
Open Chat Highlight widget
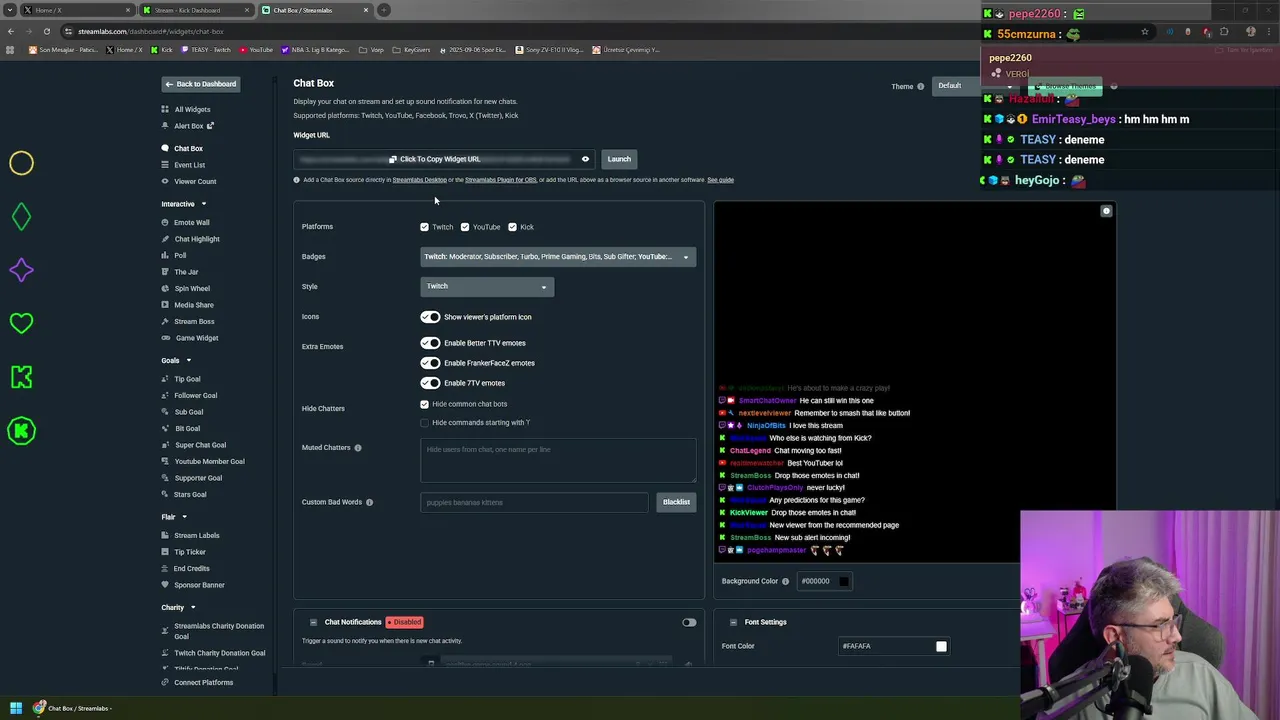197,239
